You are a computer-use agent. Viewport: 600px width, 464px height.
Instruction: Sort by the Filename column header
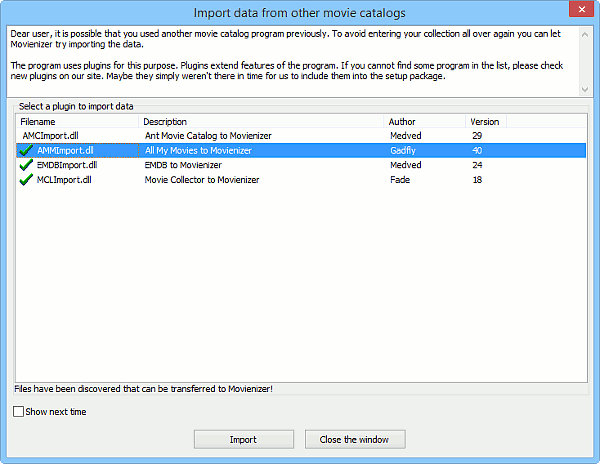pyautogui.click(x=77, y=122)
